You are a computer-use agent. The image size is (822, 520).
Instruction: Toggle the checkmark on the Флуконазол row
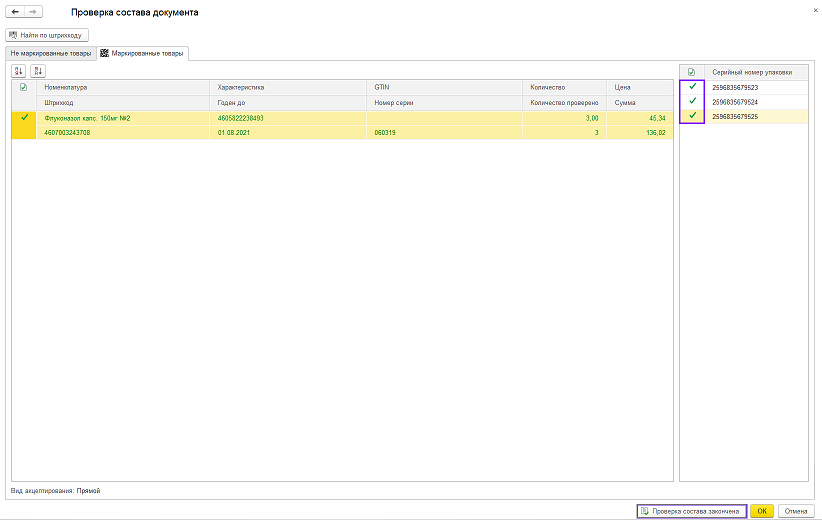[23, 117]
